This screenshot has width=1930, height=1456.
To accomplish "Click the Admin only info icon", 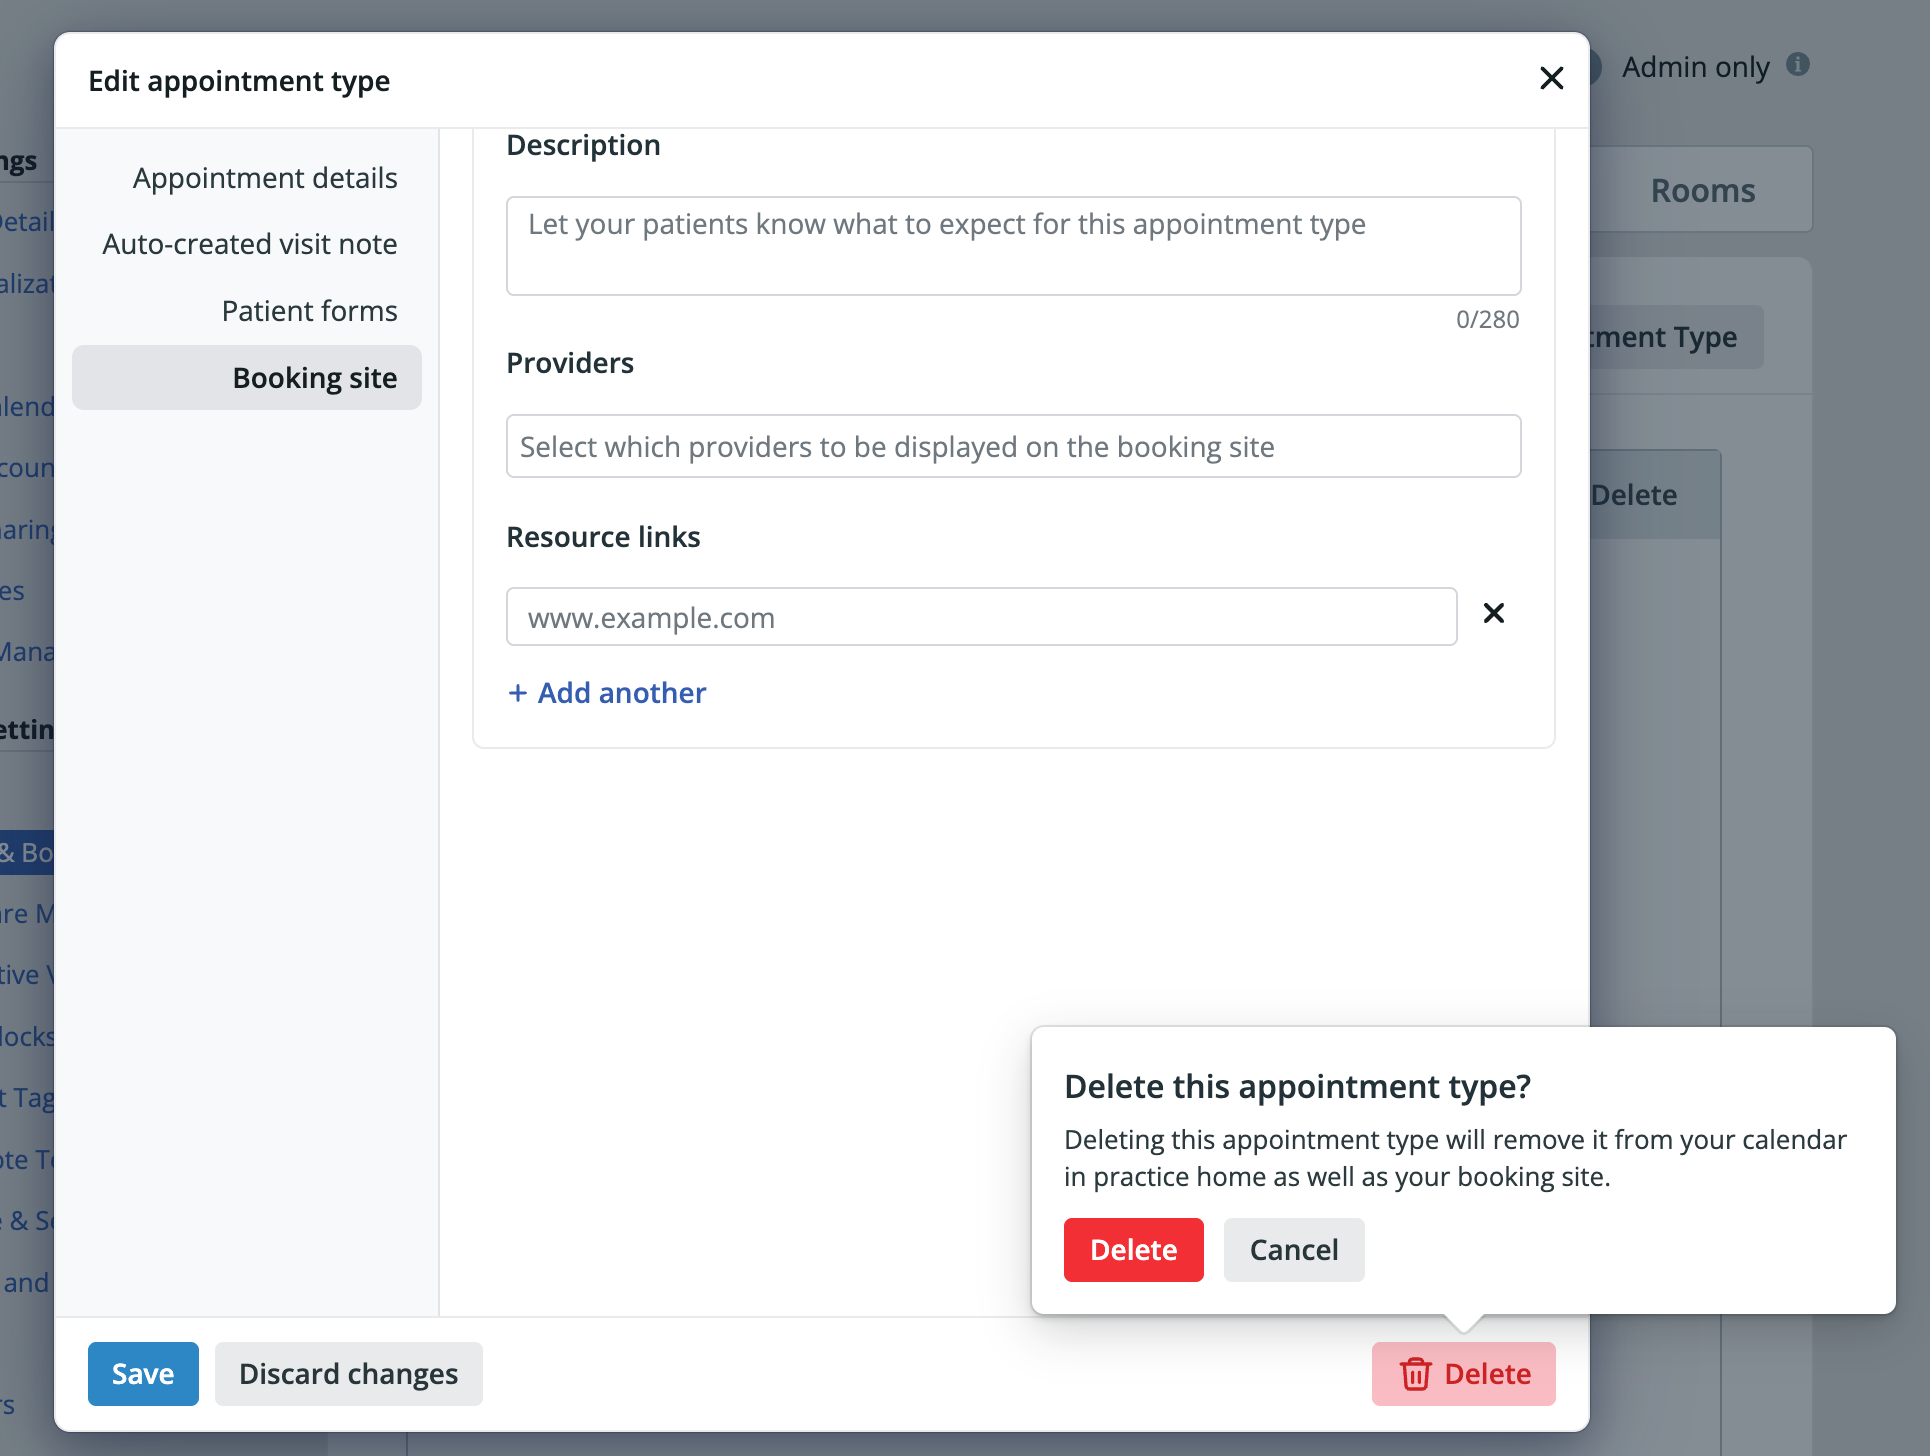I will pos(1798,65).
